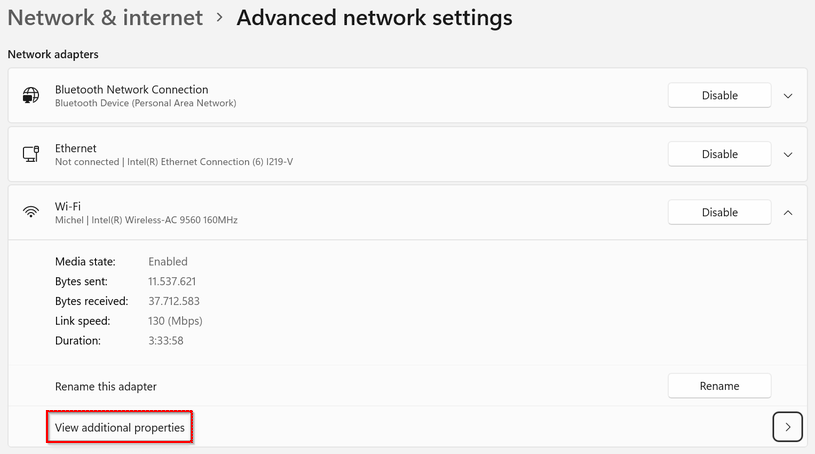
Task: Disable the Bluetooth Network Connection adapter
Action: pyautogui.click(x=719, y=96)
